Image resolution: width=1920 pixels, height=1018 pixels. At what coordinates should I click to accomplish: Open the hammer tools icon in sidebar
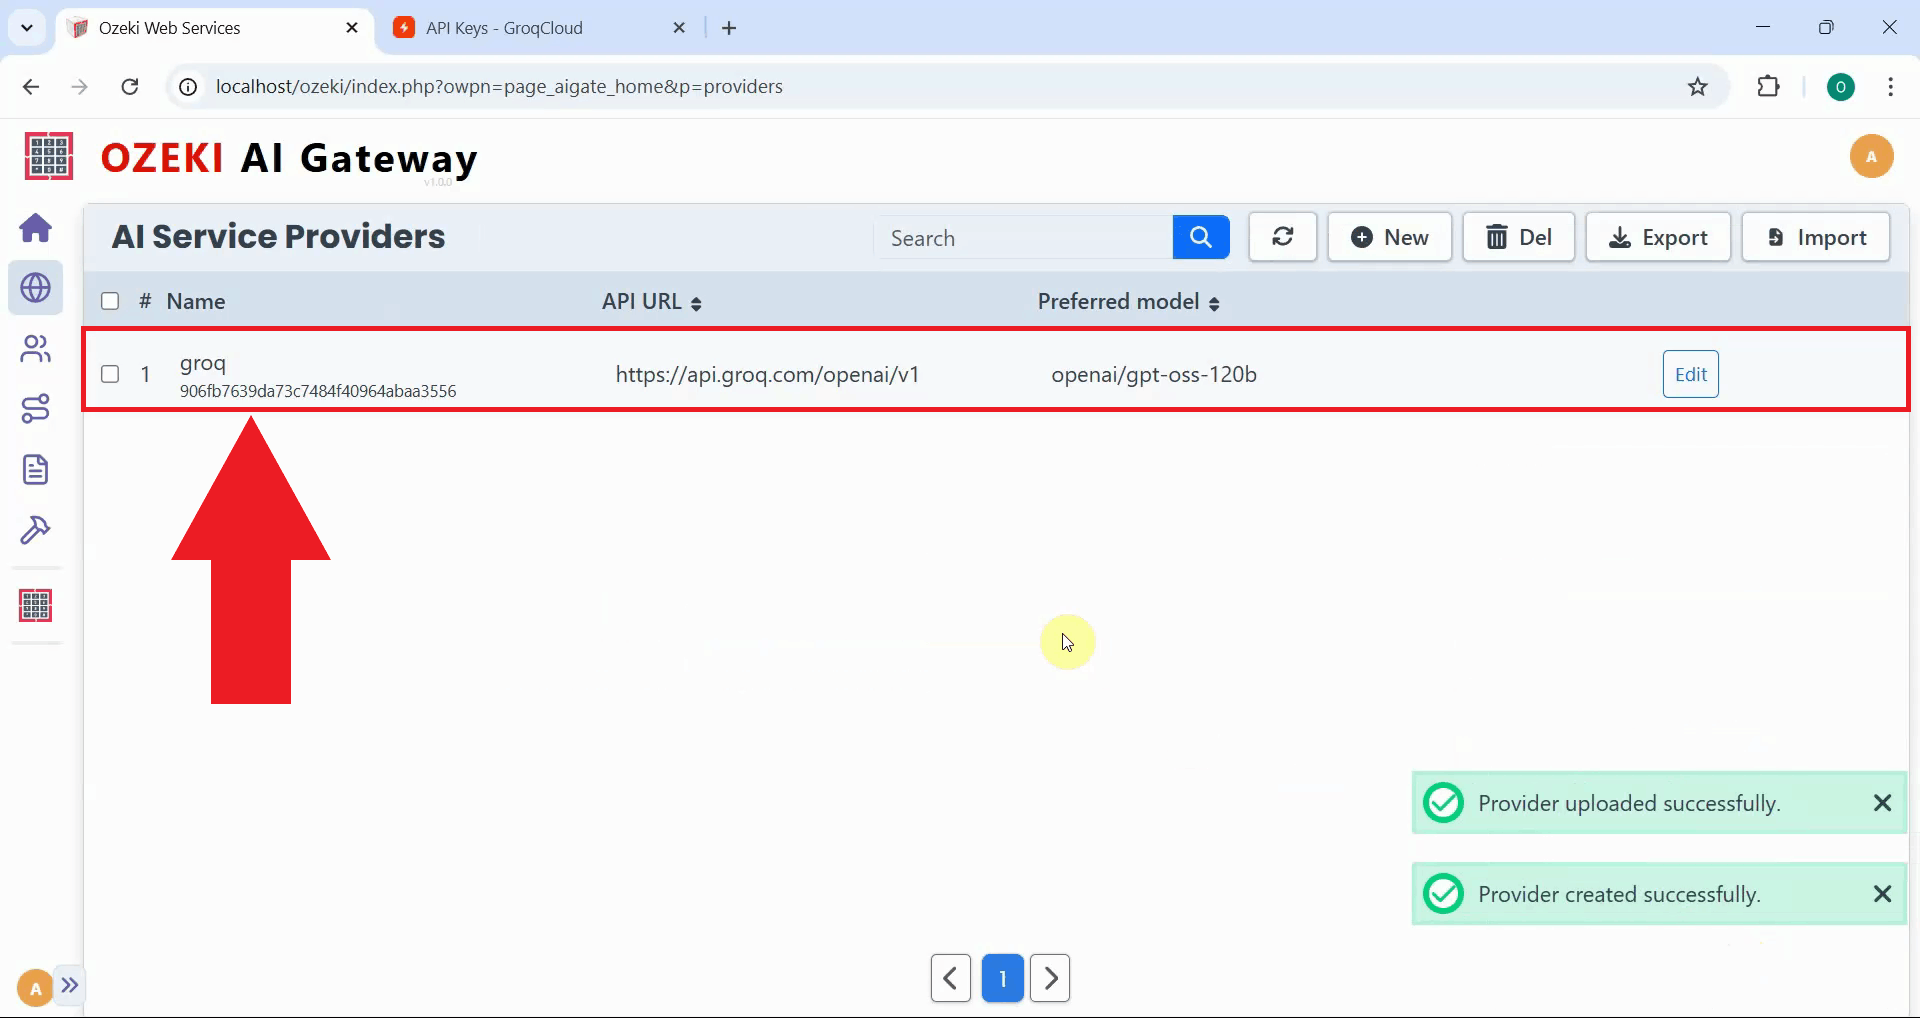(36, 530)
